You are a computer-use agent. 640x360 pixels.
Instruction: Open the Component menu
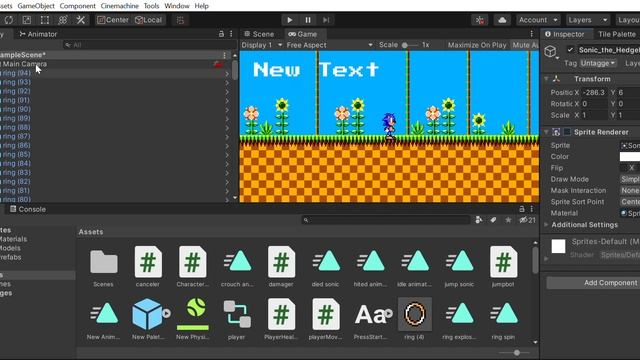[78, 6]
